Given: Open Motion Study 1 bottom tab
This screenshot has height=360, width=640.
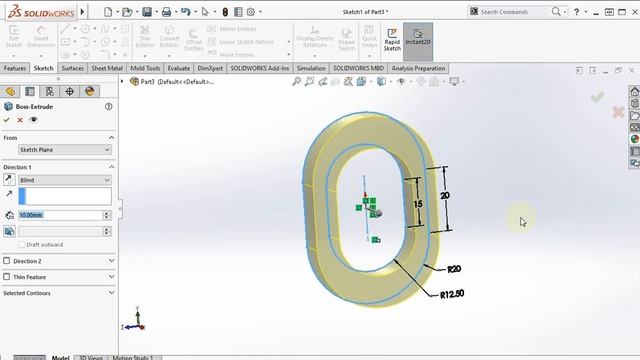Looking at the screenshot, I should point(133,358).
